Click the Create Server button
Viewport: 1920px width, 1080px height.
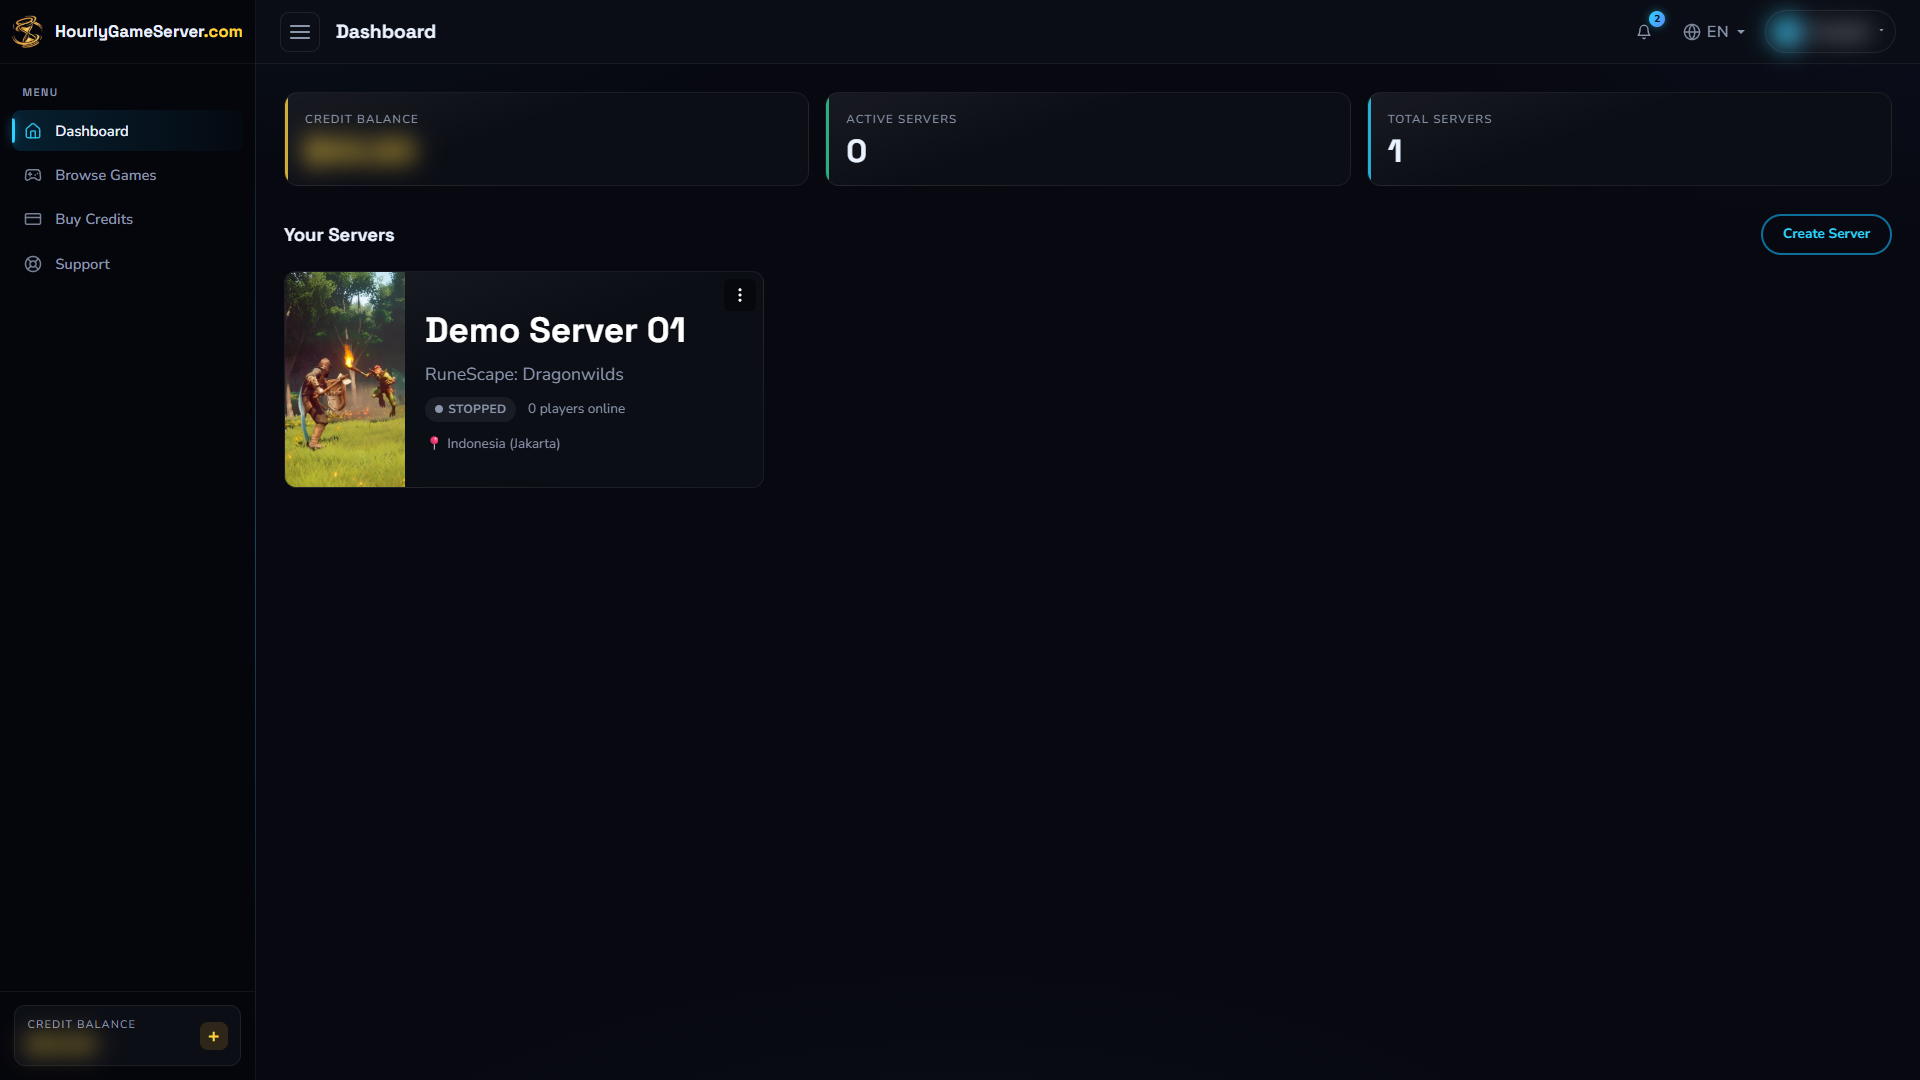(1825, 234)
